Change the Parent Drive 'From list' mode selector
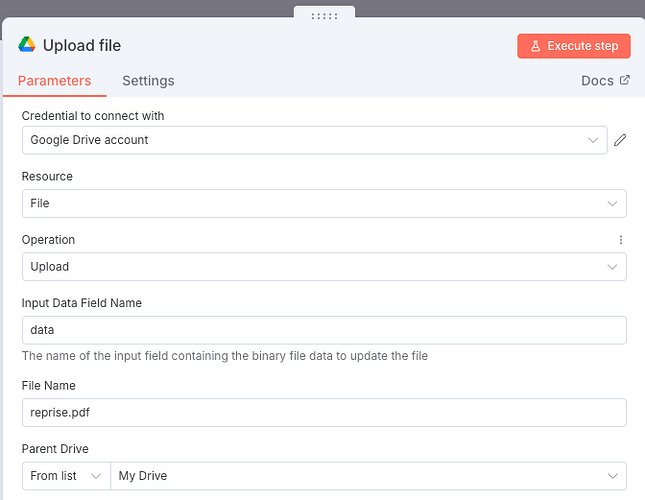This screenshot has height=500, width=645. [x=66, y=476]
